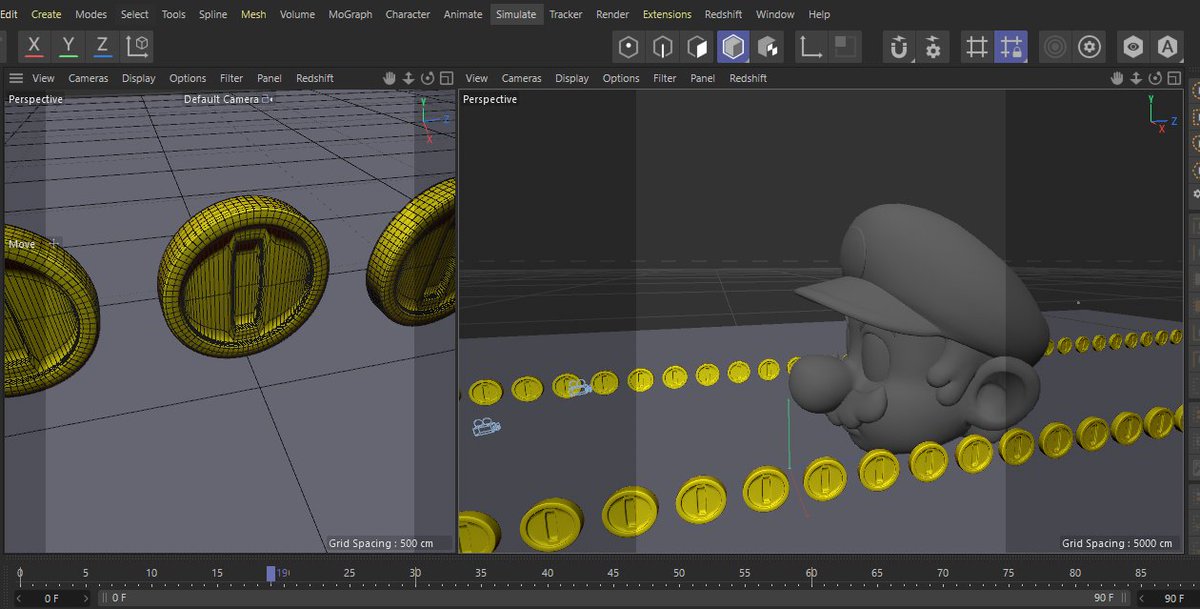Click the Move tool label in left viewport
The image size is (1200, 609).
(21, 244)
